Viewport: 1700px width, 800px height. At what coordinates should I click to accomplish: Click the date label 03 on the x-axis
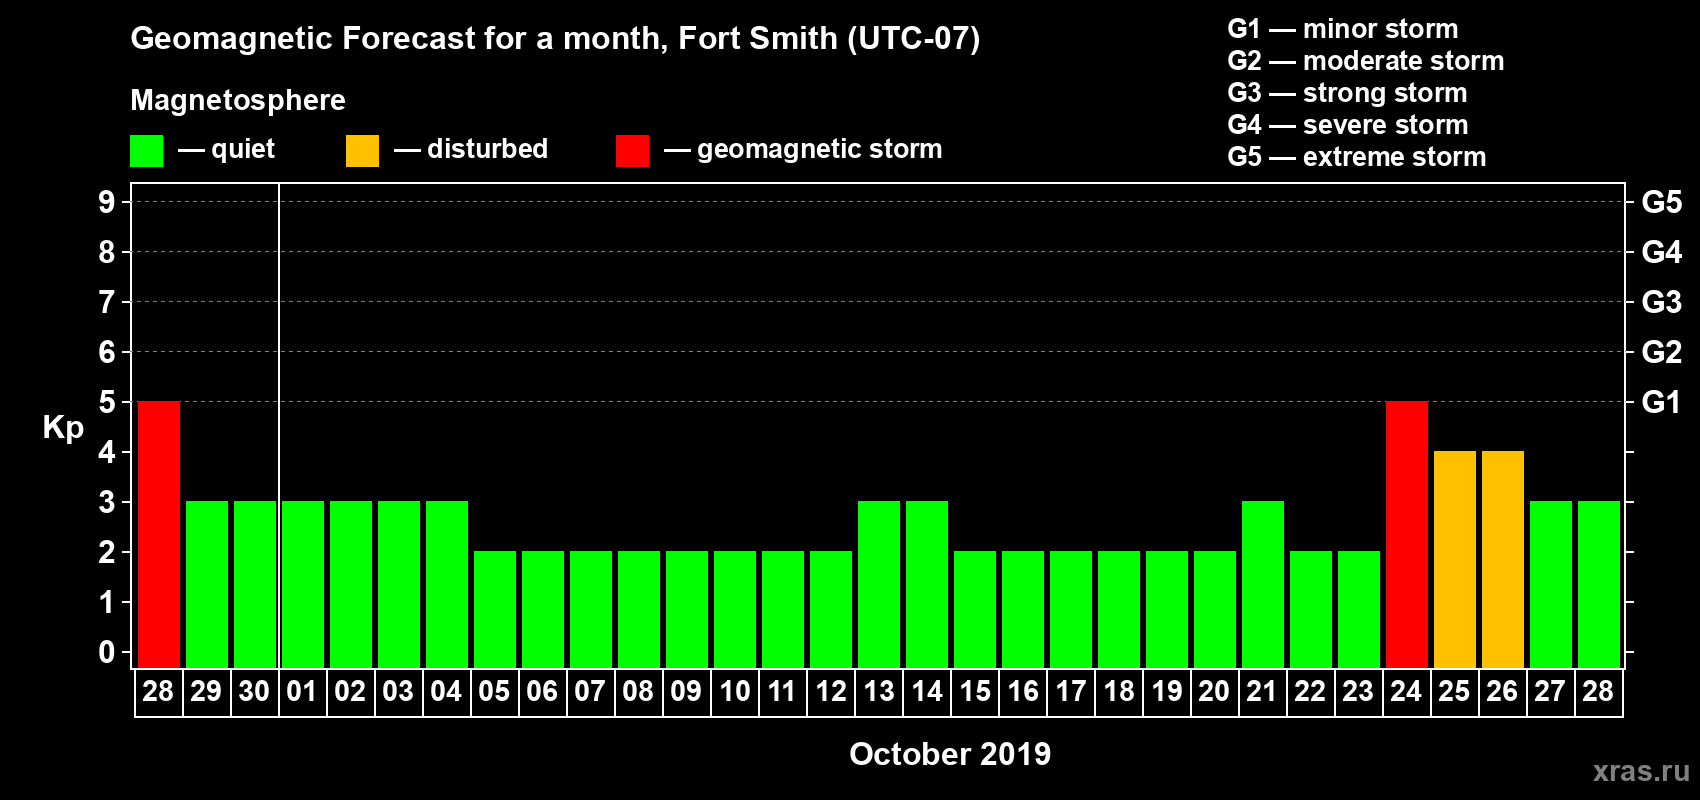pyautogui.click(x=398, y=691)
